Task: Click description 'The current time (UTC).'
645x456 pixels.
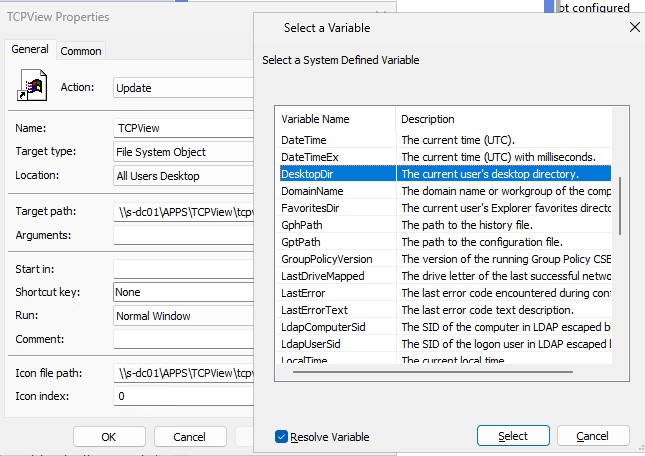Action: [458, 140]
